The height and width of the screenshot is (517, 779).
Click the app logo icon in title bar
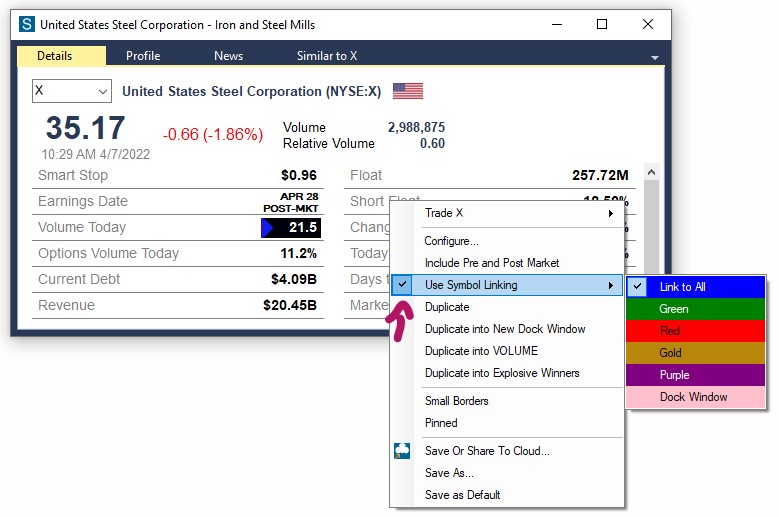pyautogui.click(x=27, y=25)
